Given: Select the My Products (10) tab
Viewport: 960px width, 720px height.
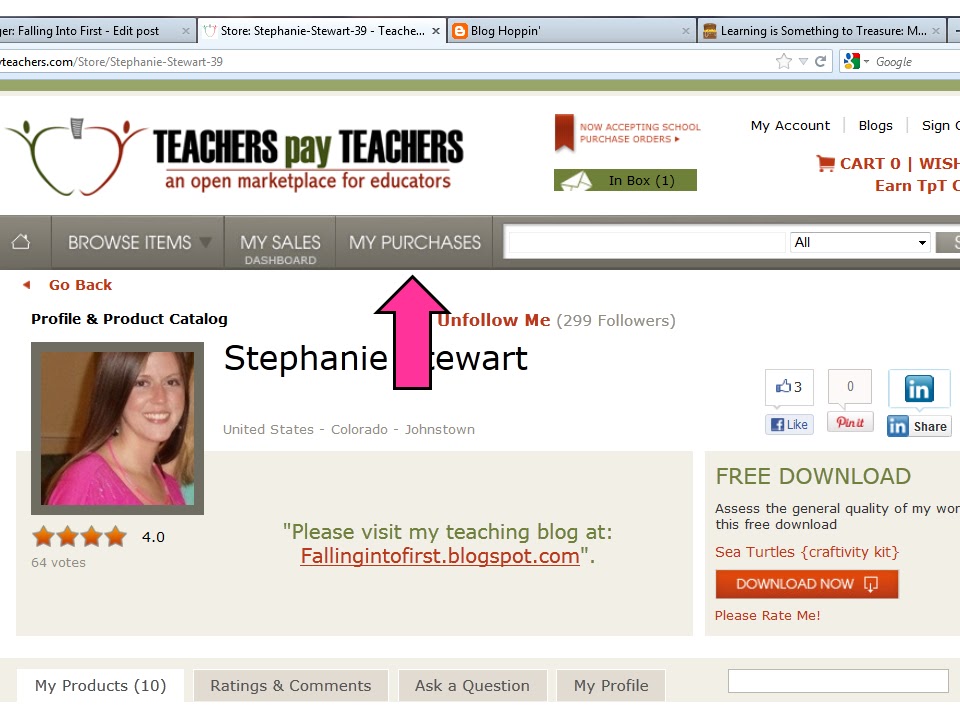Looking at the screenshot, I should [x=100, y=686].
